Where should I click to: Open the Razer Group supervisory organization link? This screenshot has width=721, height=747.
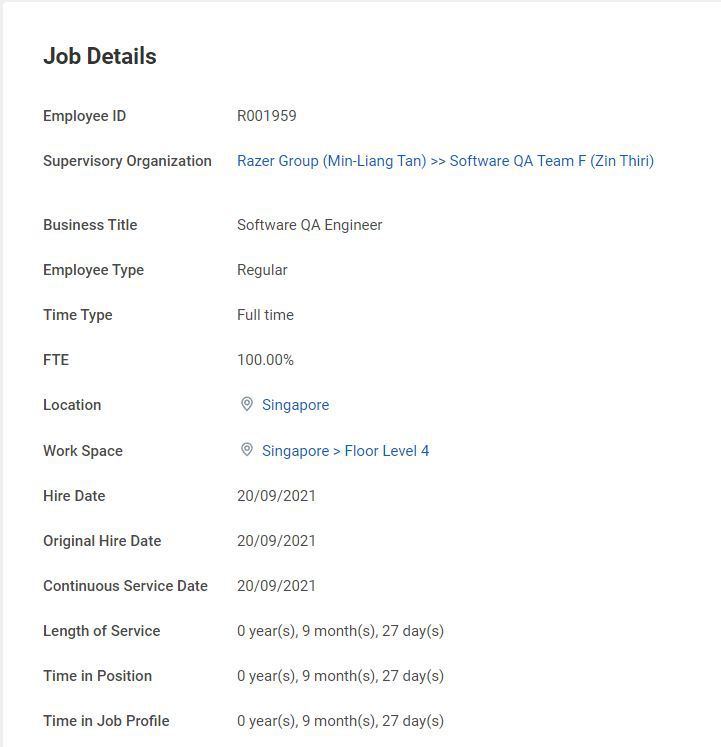(445, 161)
